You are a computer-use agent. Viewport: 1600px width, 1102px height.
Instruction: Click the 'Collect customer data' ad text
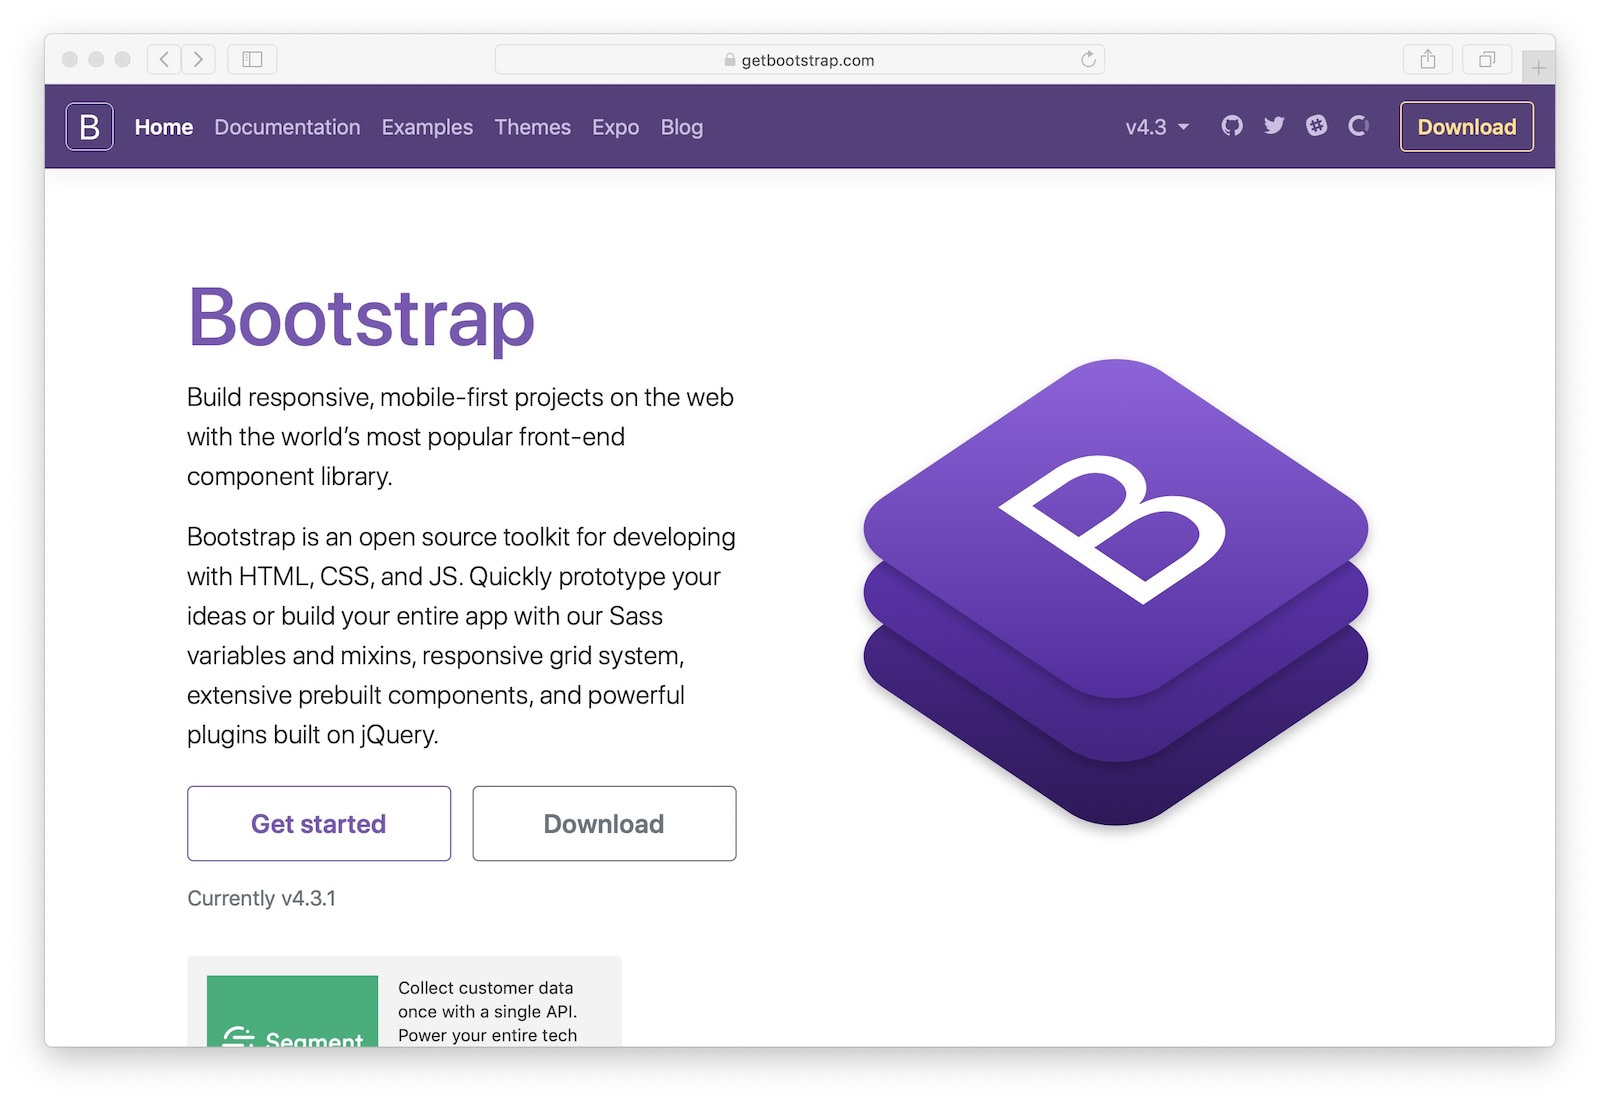click(x=487, y=1011)
